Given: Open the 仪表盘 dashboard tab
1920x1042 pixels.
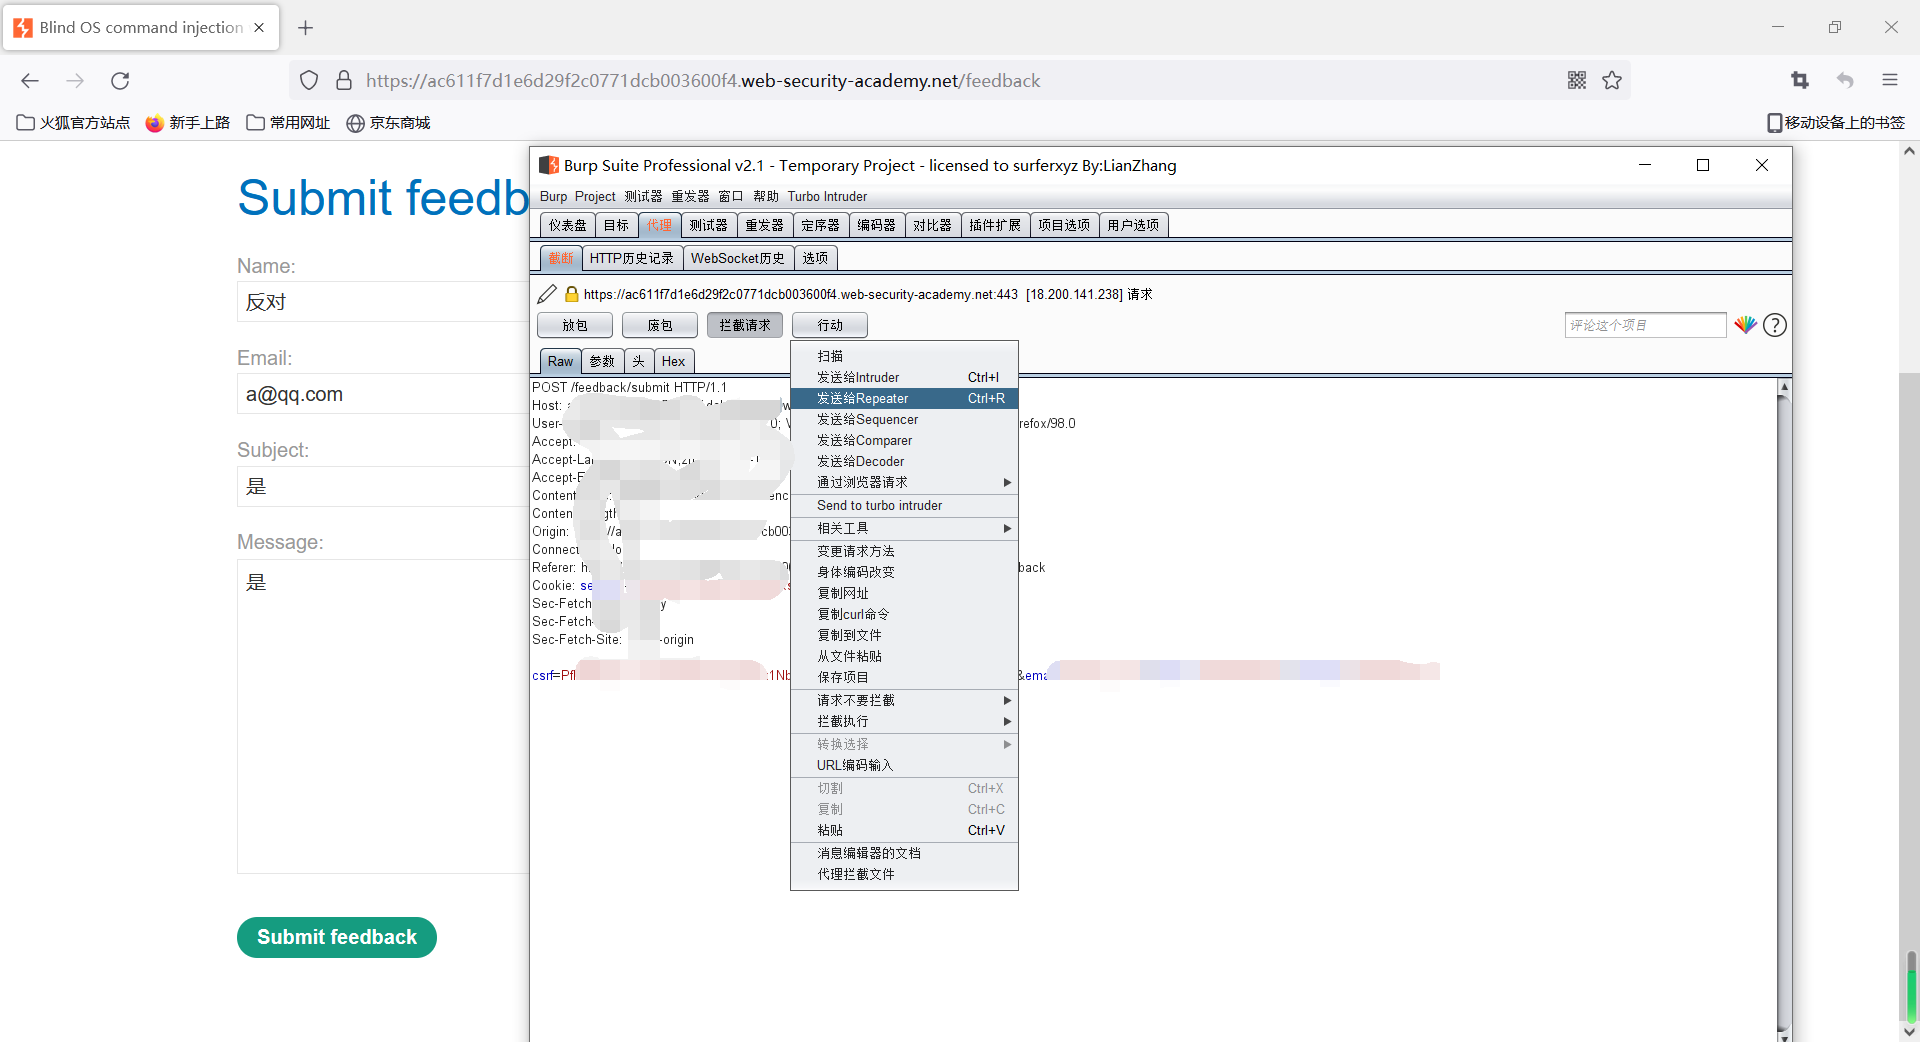Looking at the screenshot, I should click(x=567, y=225).
